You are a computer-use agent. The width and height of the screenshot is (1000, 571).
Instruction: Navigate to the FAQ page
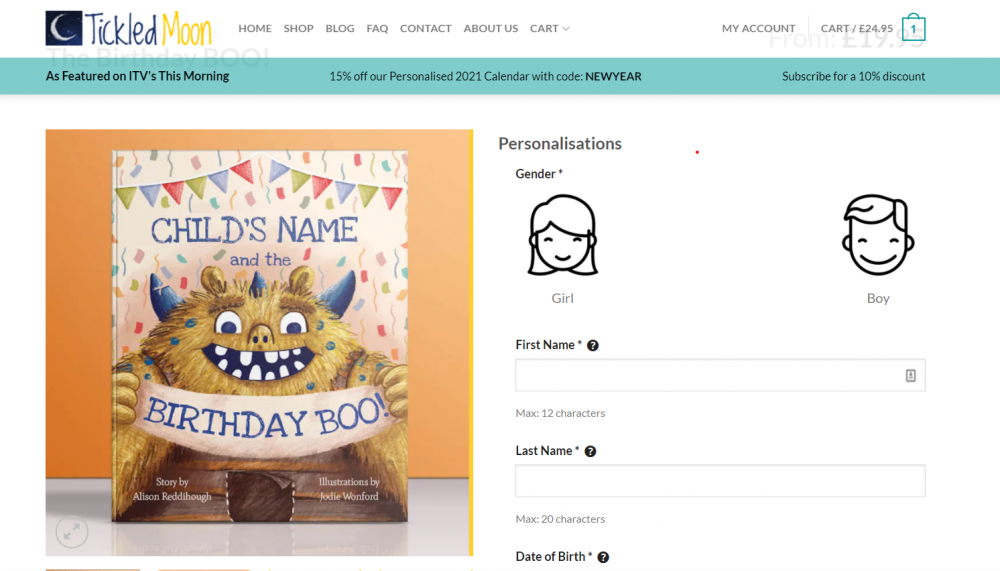[377, 29]
